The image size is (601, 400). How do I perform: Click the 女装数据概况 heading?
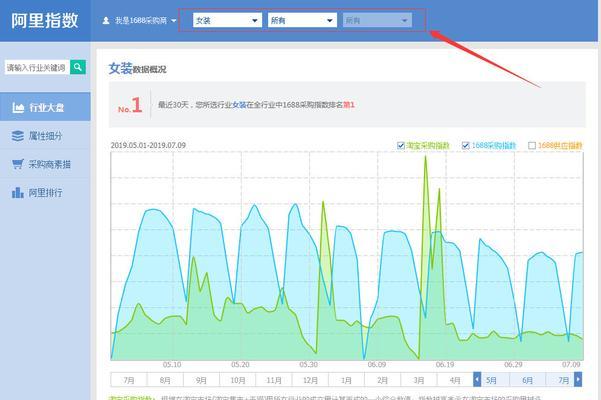click(138, 69)
